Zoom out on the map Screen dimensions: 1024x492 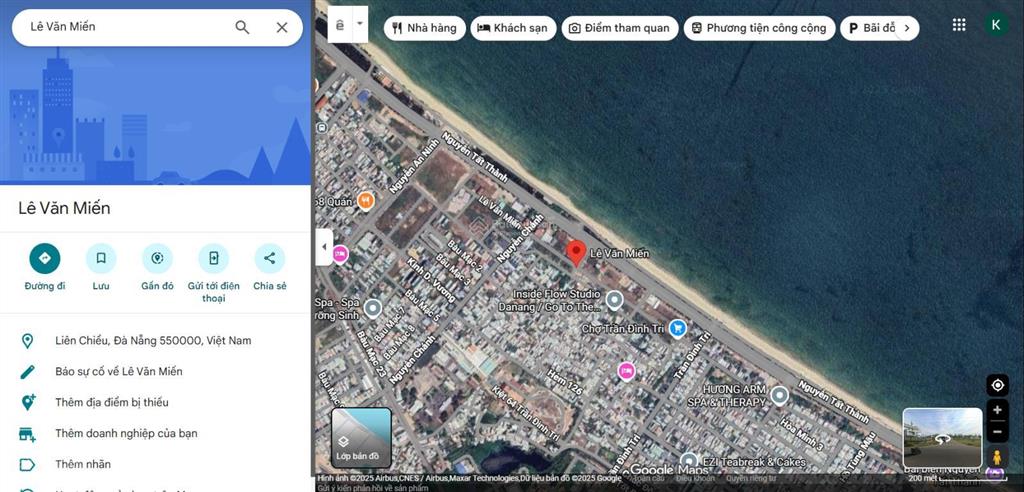[x=996, y=432]
